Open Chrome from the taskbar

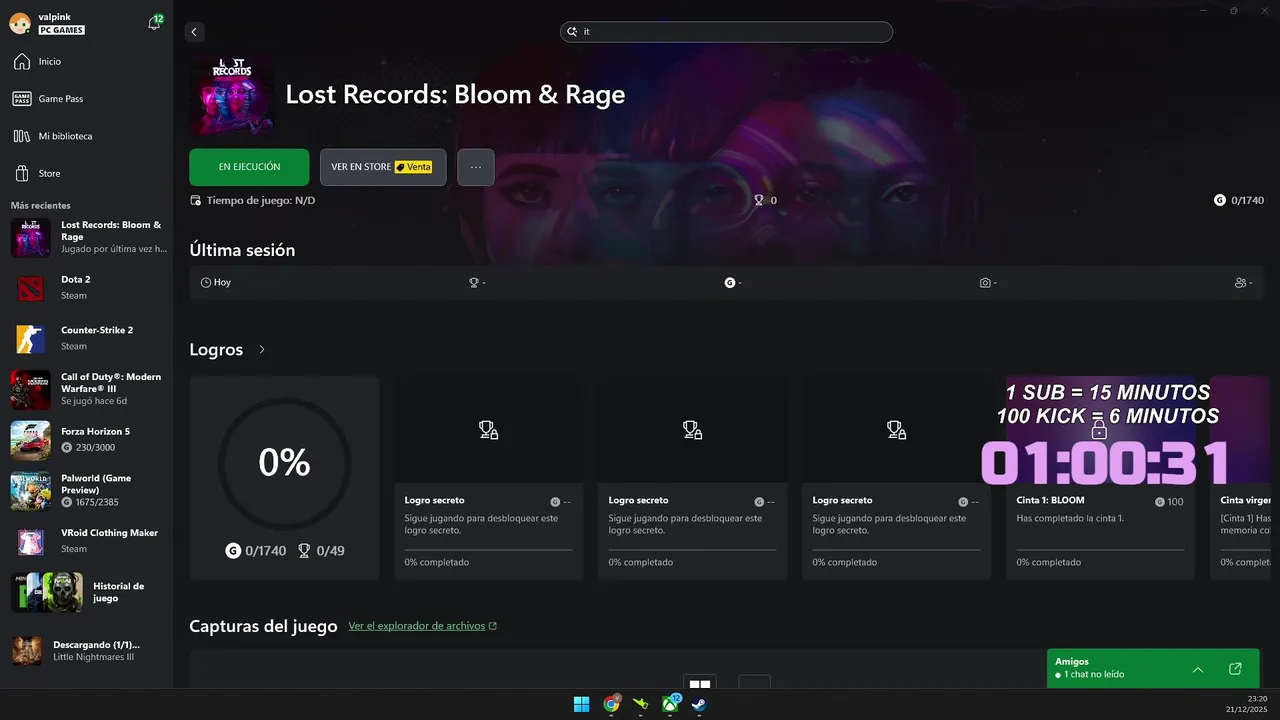pos(611,704)
